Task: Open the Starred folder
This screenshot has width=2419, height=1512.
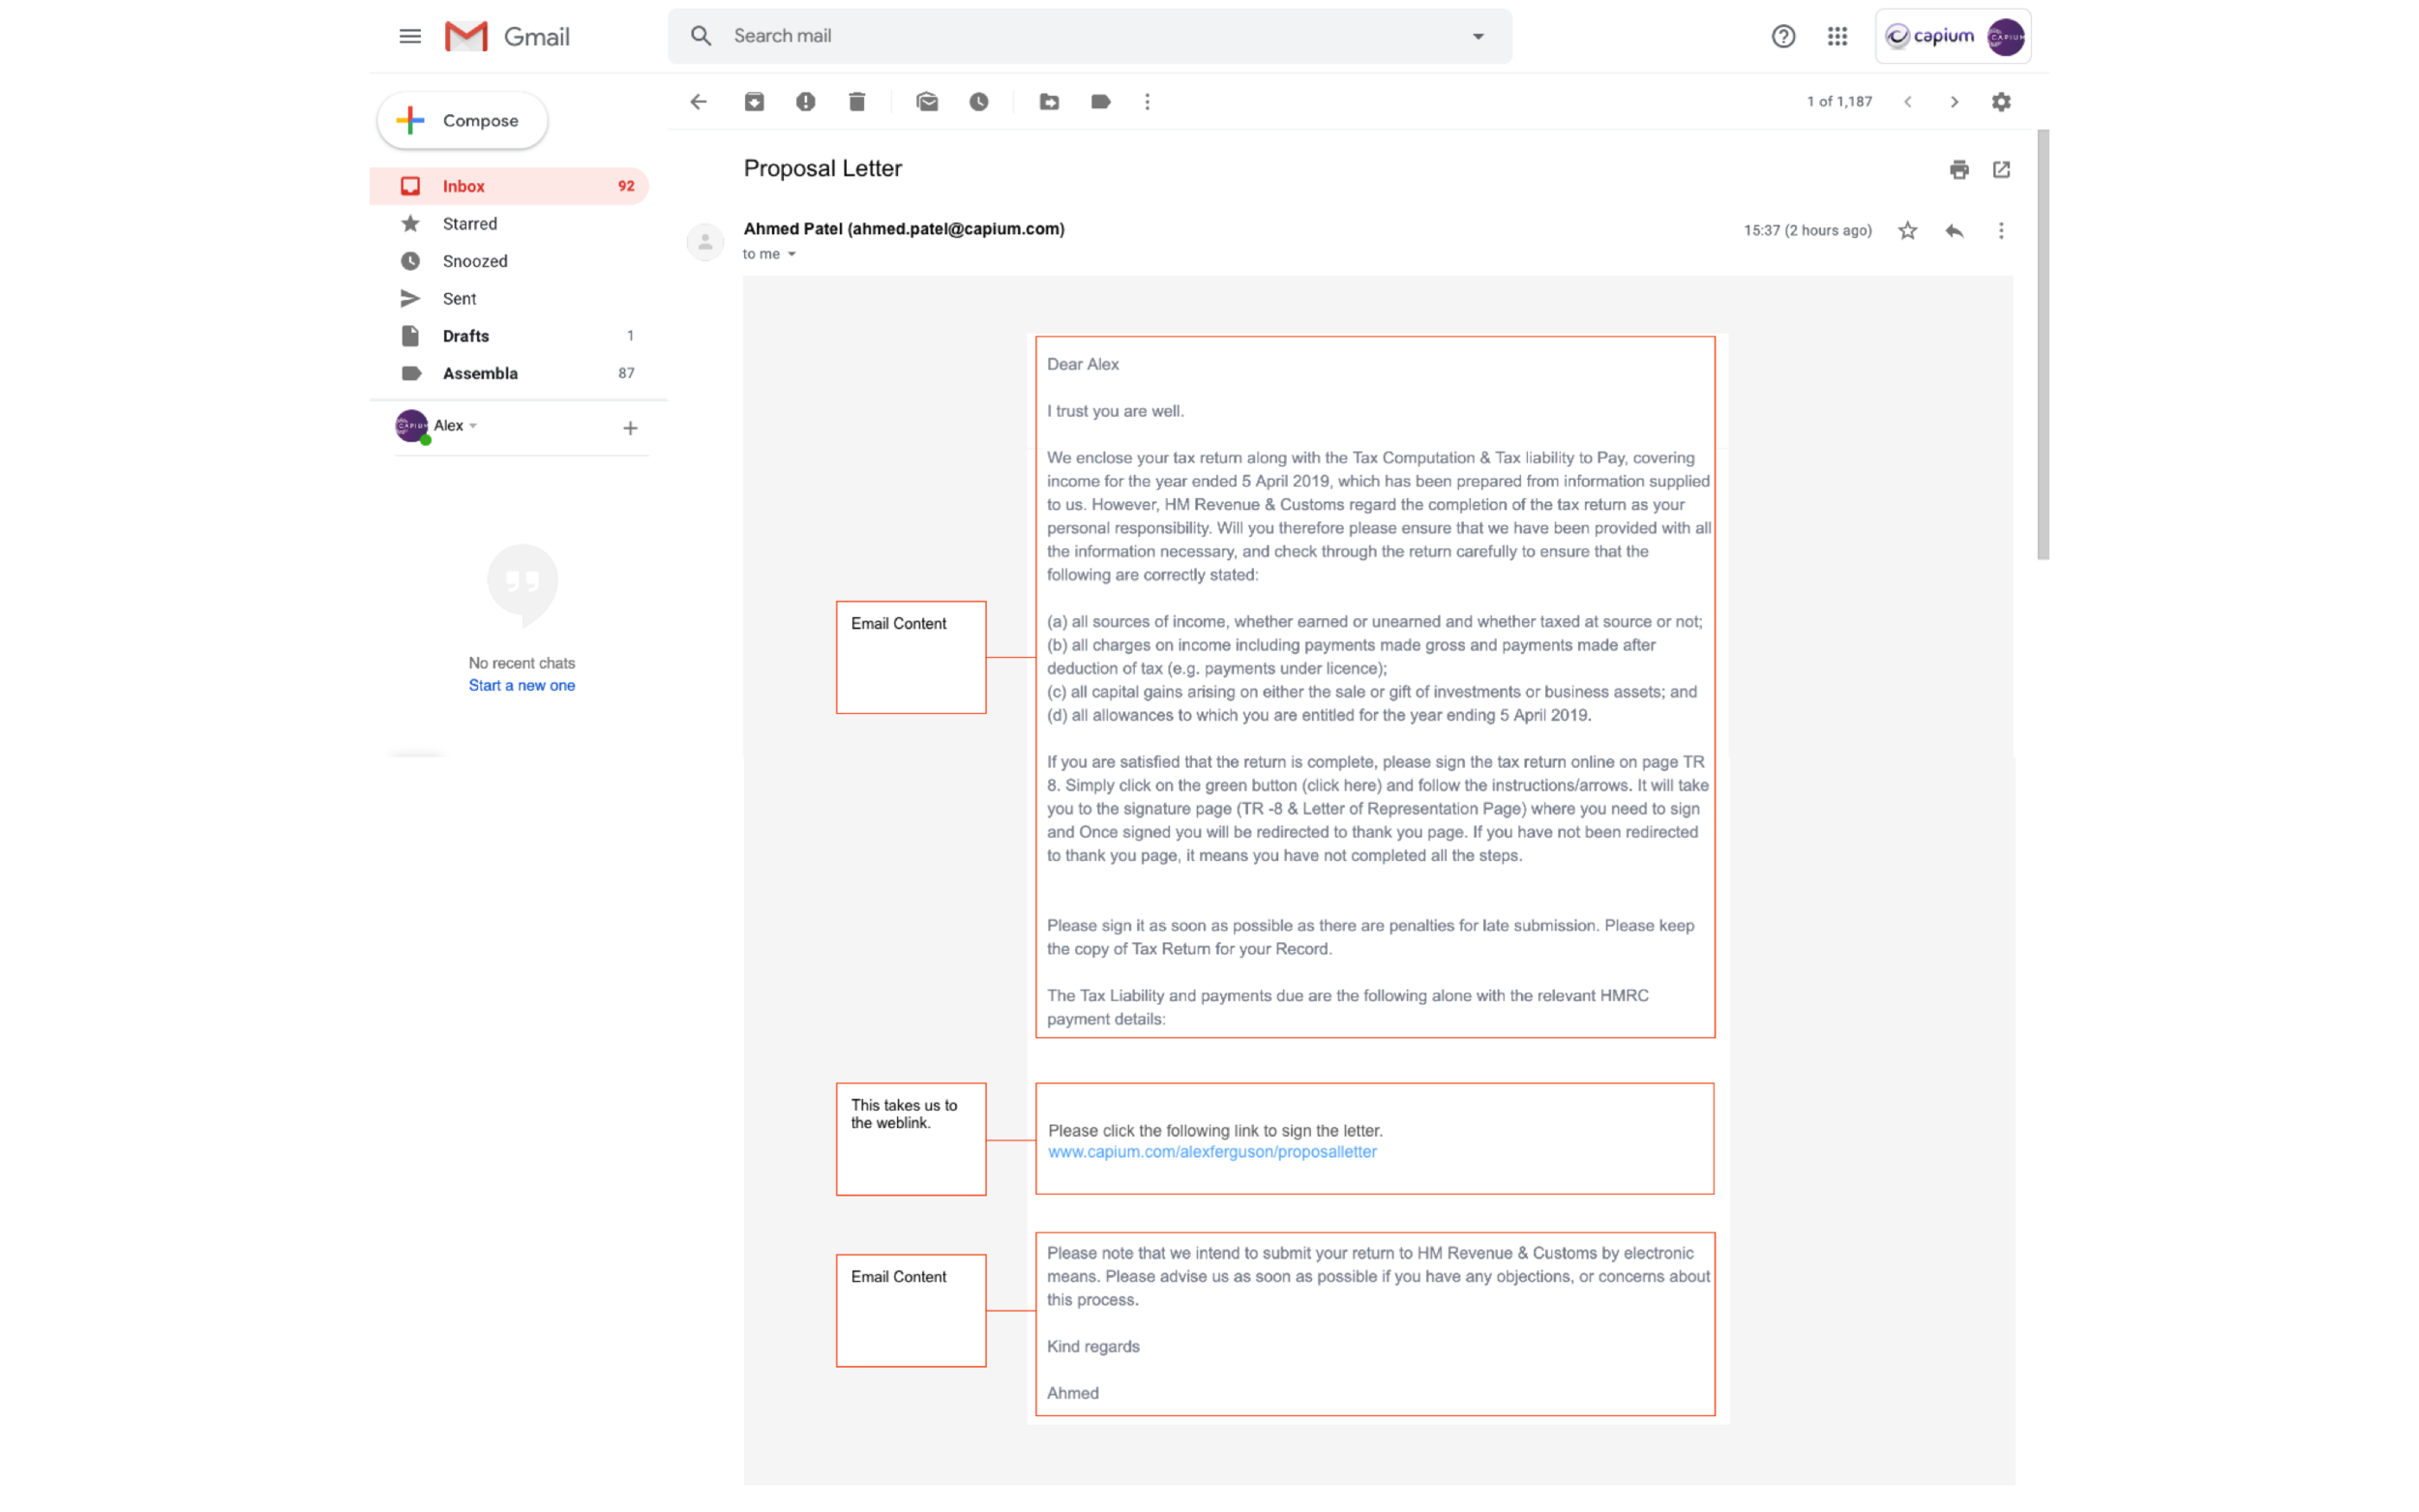Action: click(508, 224)
